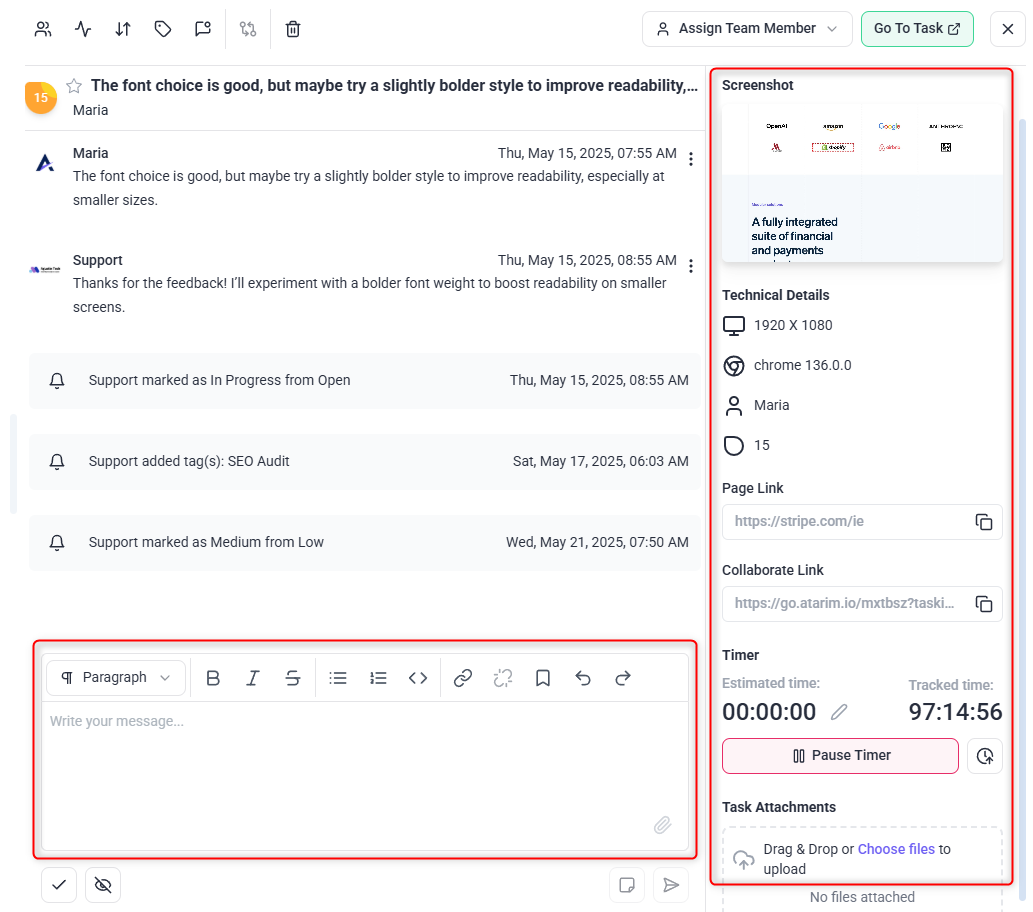Copy the Page Link URL

984,522
